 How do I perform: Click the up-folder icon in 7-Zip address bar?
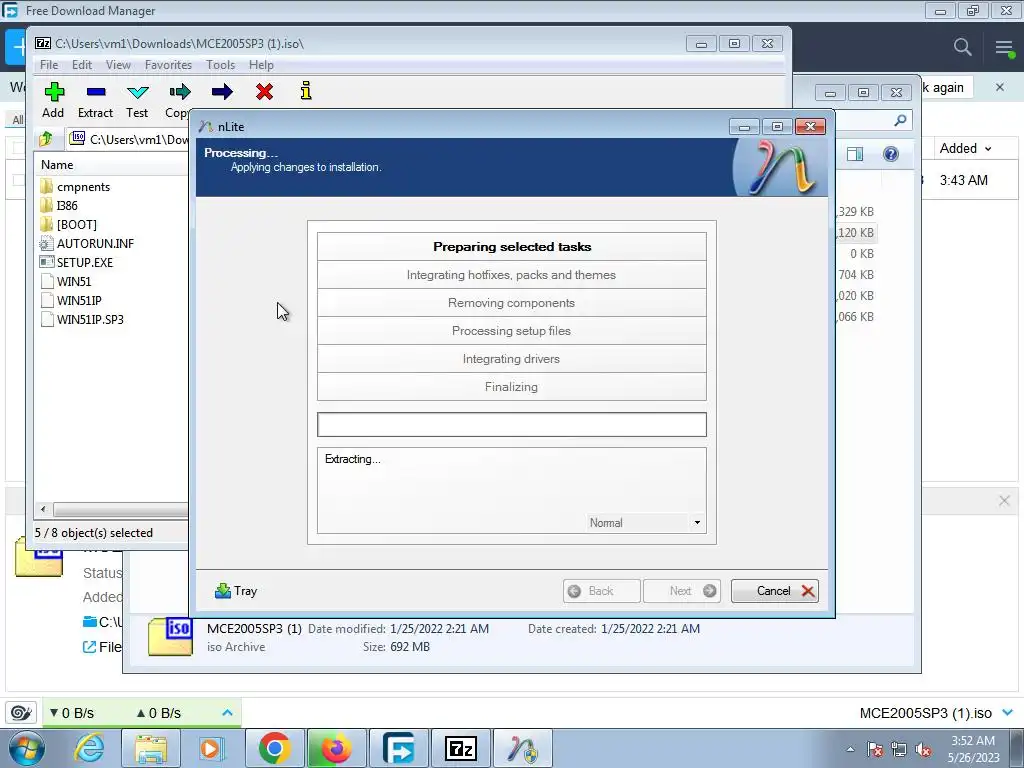point(46,138)
